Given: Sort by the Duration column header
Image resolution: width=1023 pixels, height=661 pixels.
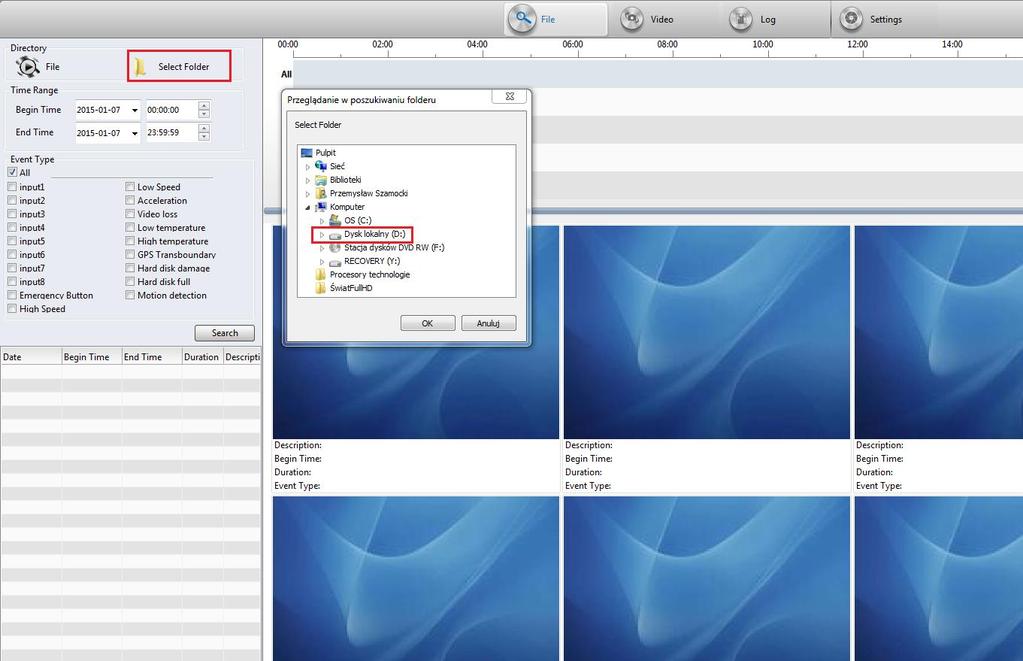Looking at the screenshot, I should tap(202, 357).
